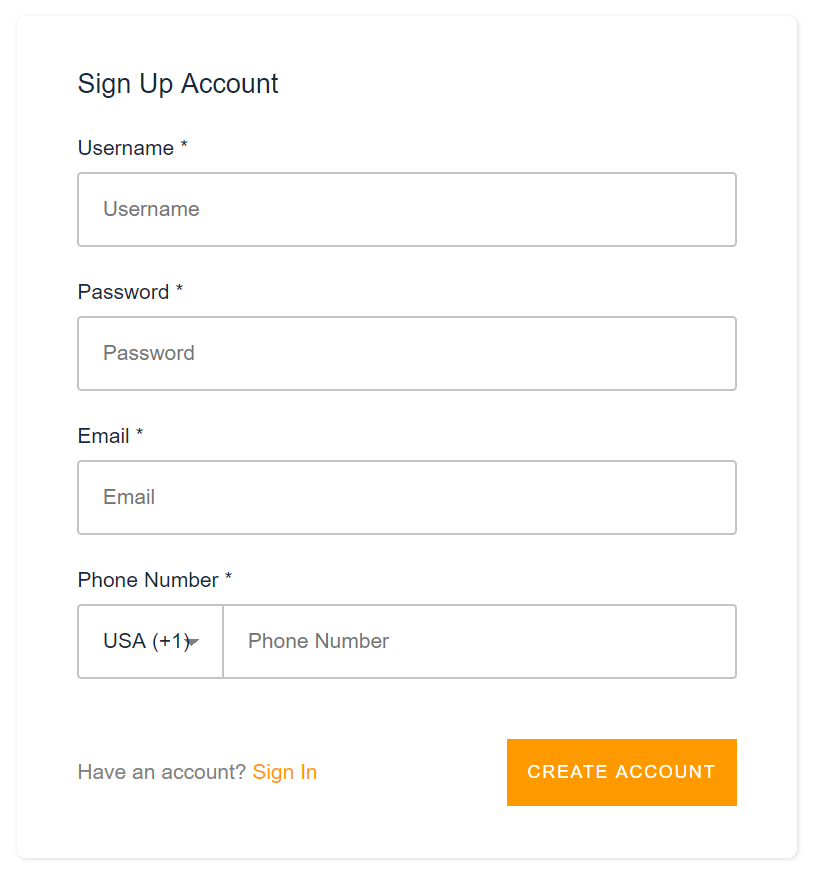This screenshot has height=870, width=815.
Task: Click the Password field label
Action: click(123, 292)
